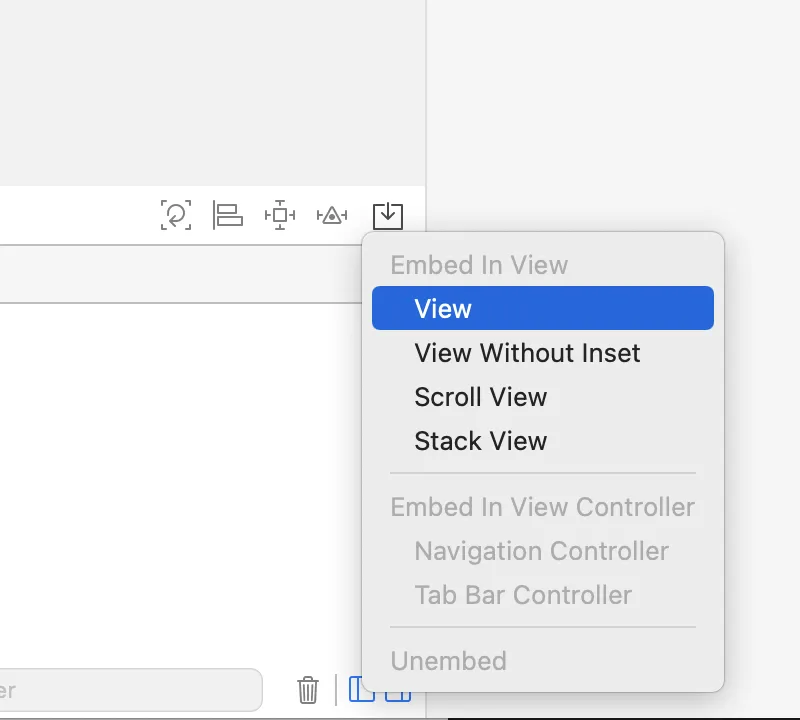Embed in Stack View
This screenshot has width=800, height=720.
tap(481, 441)
